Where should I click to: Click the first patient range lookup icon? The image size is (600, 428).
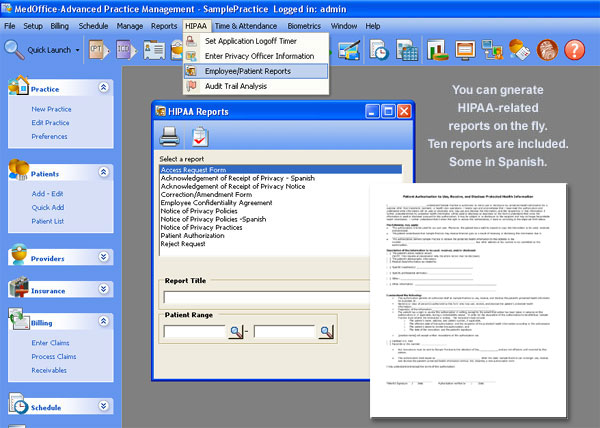[236, 332]
